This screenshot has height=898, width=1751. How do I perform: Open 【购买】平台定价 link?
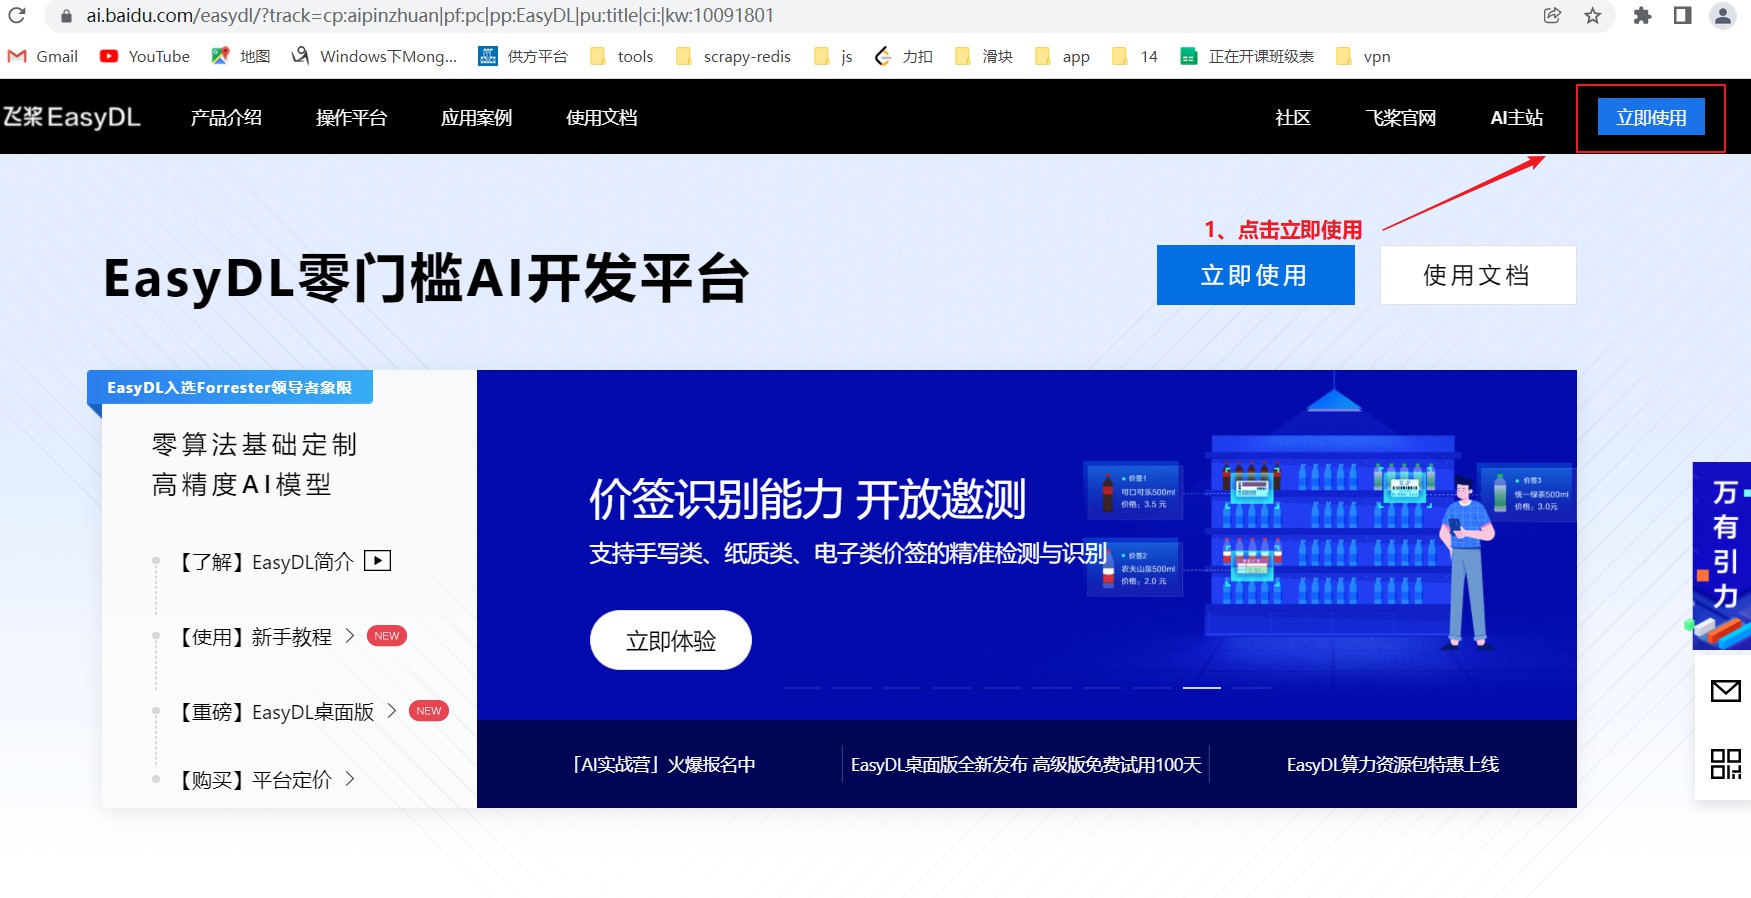[x=253, y=780]
